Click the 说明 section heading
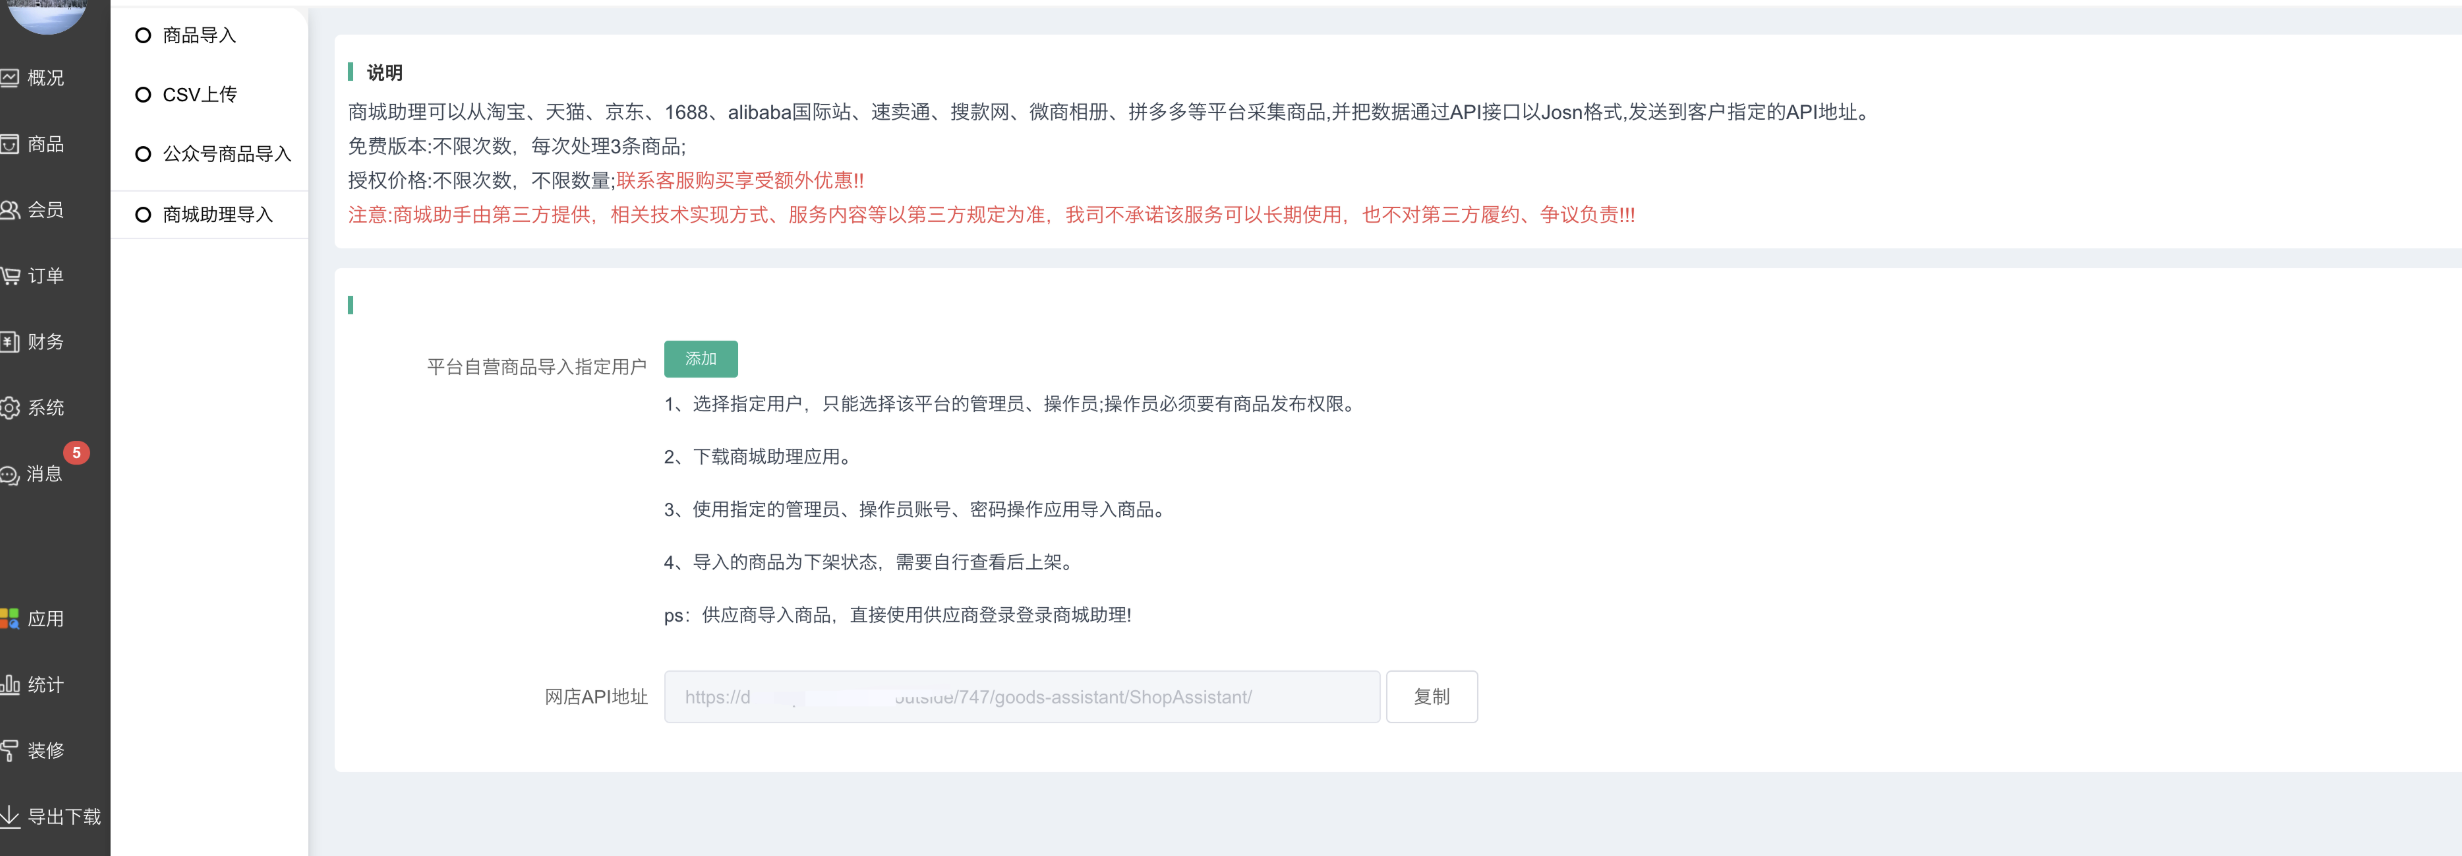The width and height of the screenshot is (2462, 856). (385, 73)
